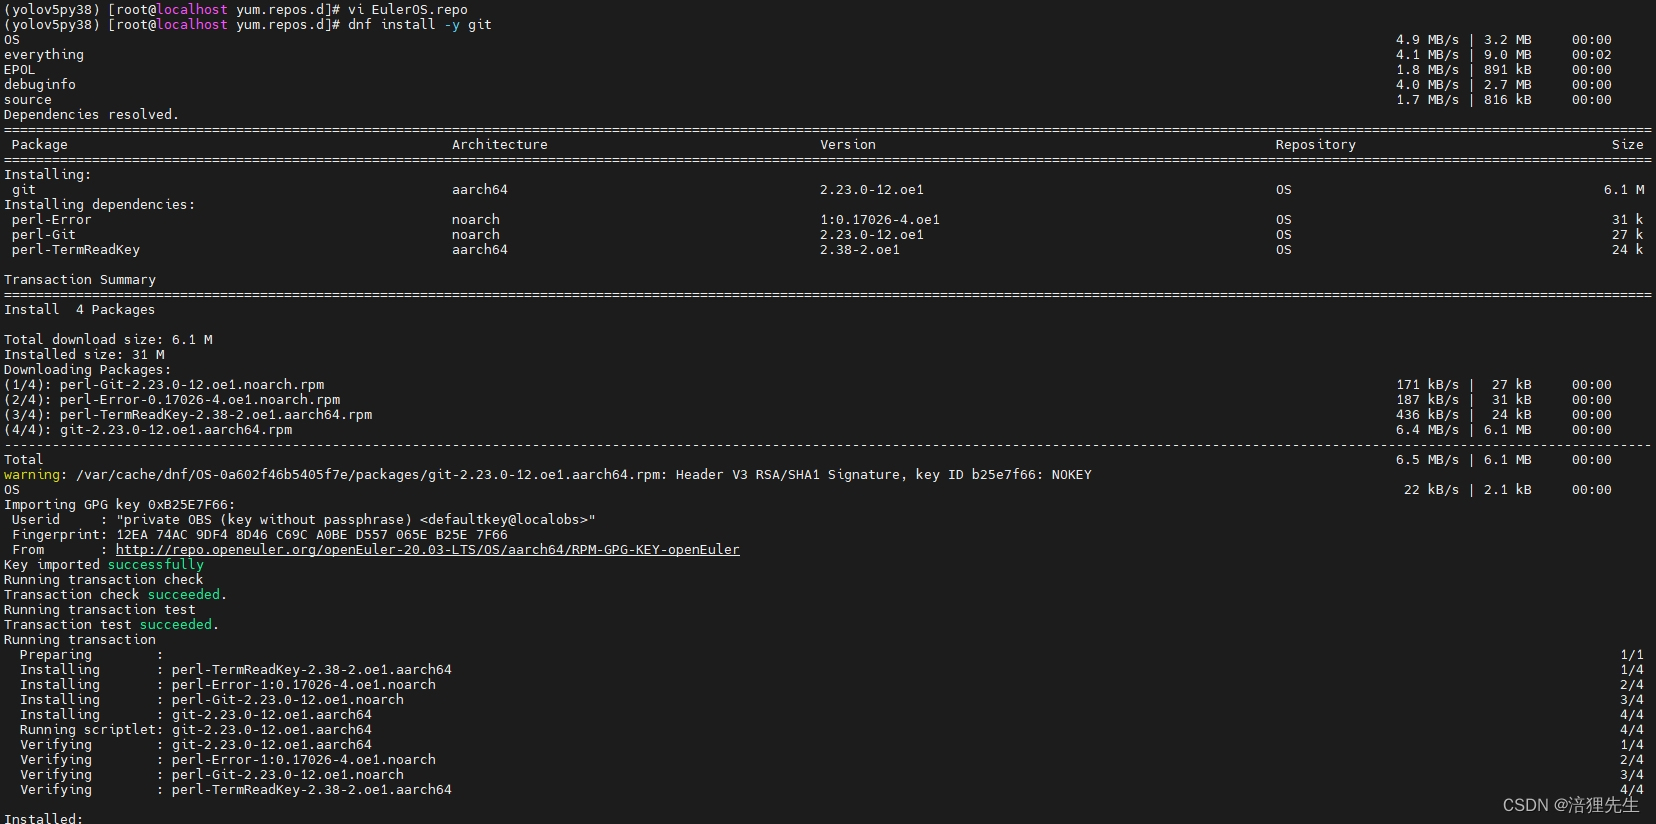Click the 'vi EulerOS.repo' command text
Screen dimensions: 1656x824
pos(408,10)
